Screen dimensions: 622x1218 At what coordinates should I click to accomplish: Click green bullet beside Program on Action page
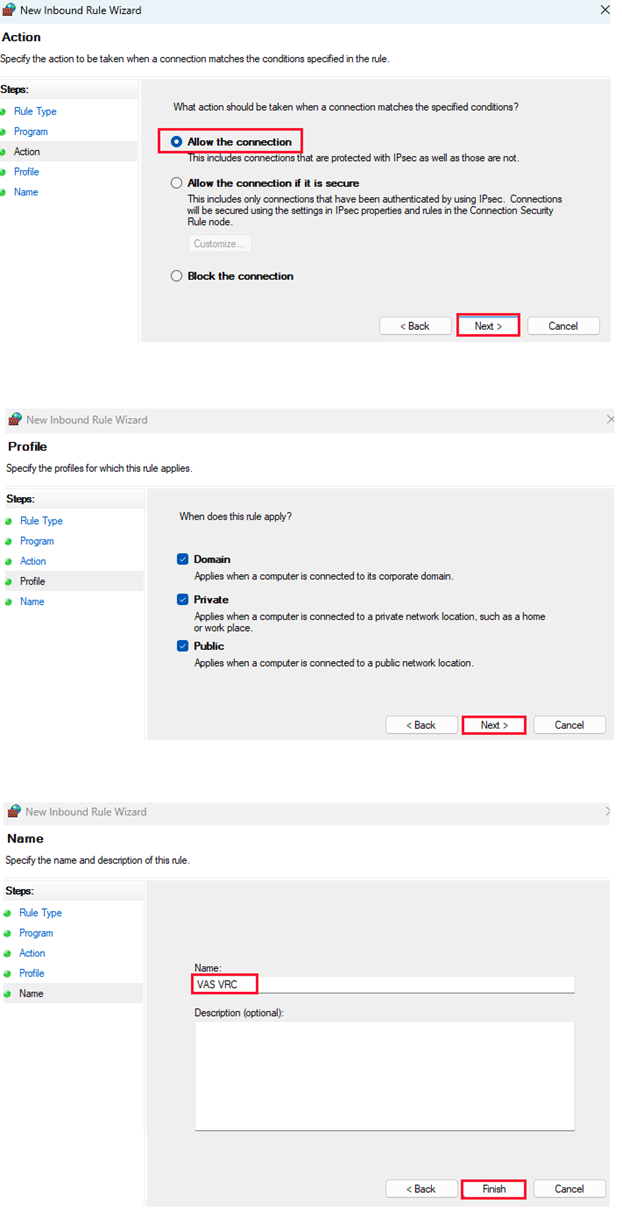tap(6, 132)
